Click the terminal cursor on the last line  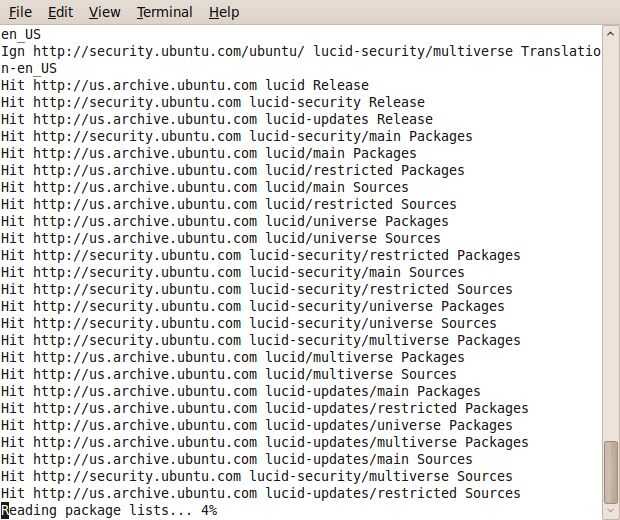tap(5, 511)
